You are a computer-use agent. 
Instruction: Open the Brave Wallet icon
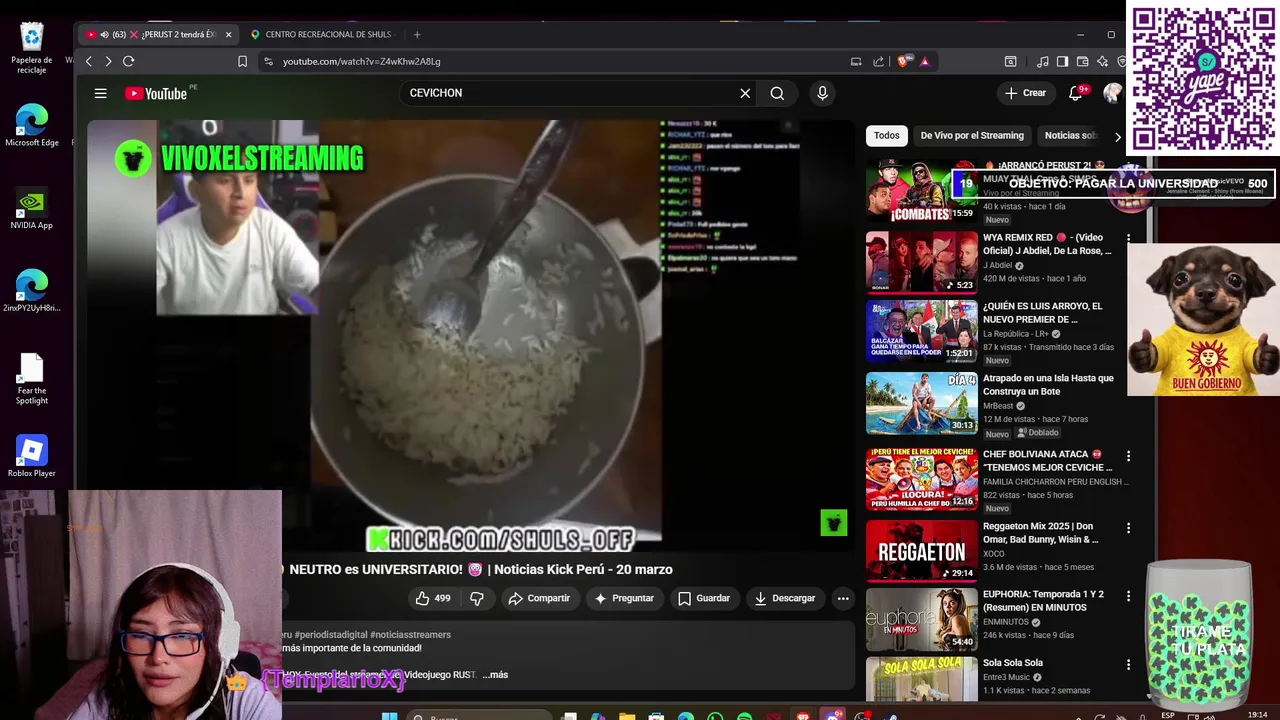coord(1081,61)
